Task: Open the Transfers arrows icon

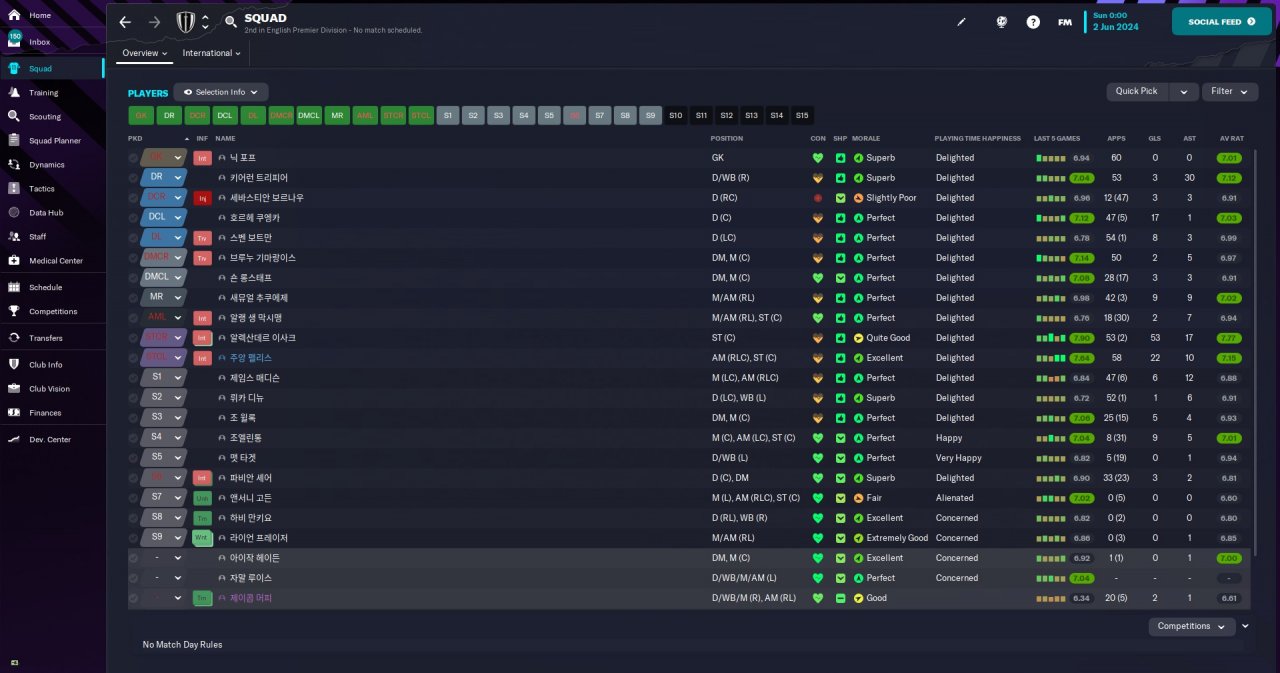Action: click(14, 338)
